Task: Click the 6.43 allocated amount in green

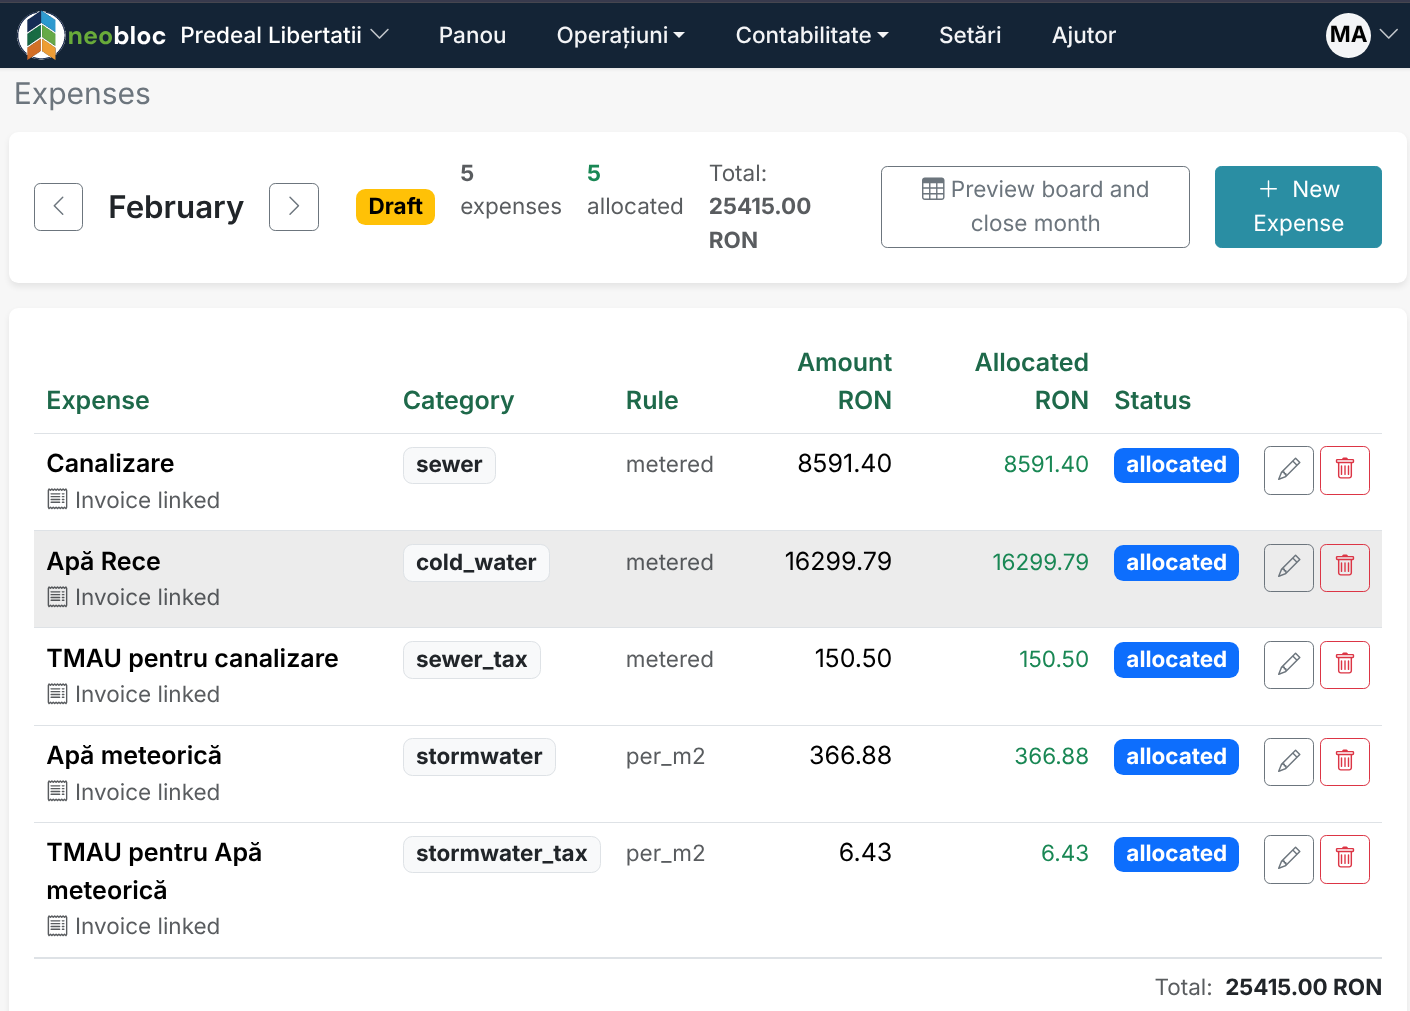Action: [1064, 853]
